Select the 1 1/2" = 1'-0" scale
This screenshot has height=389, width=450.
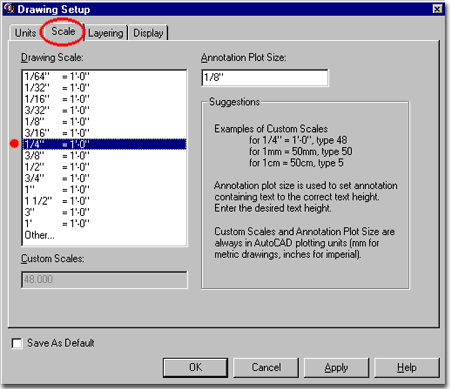point(104,201)
